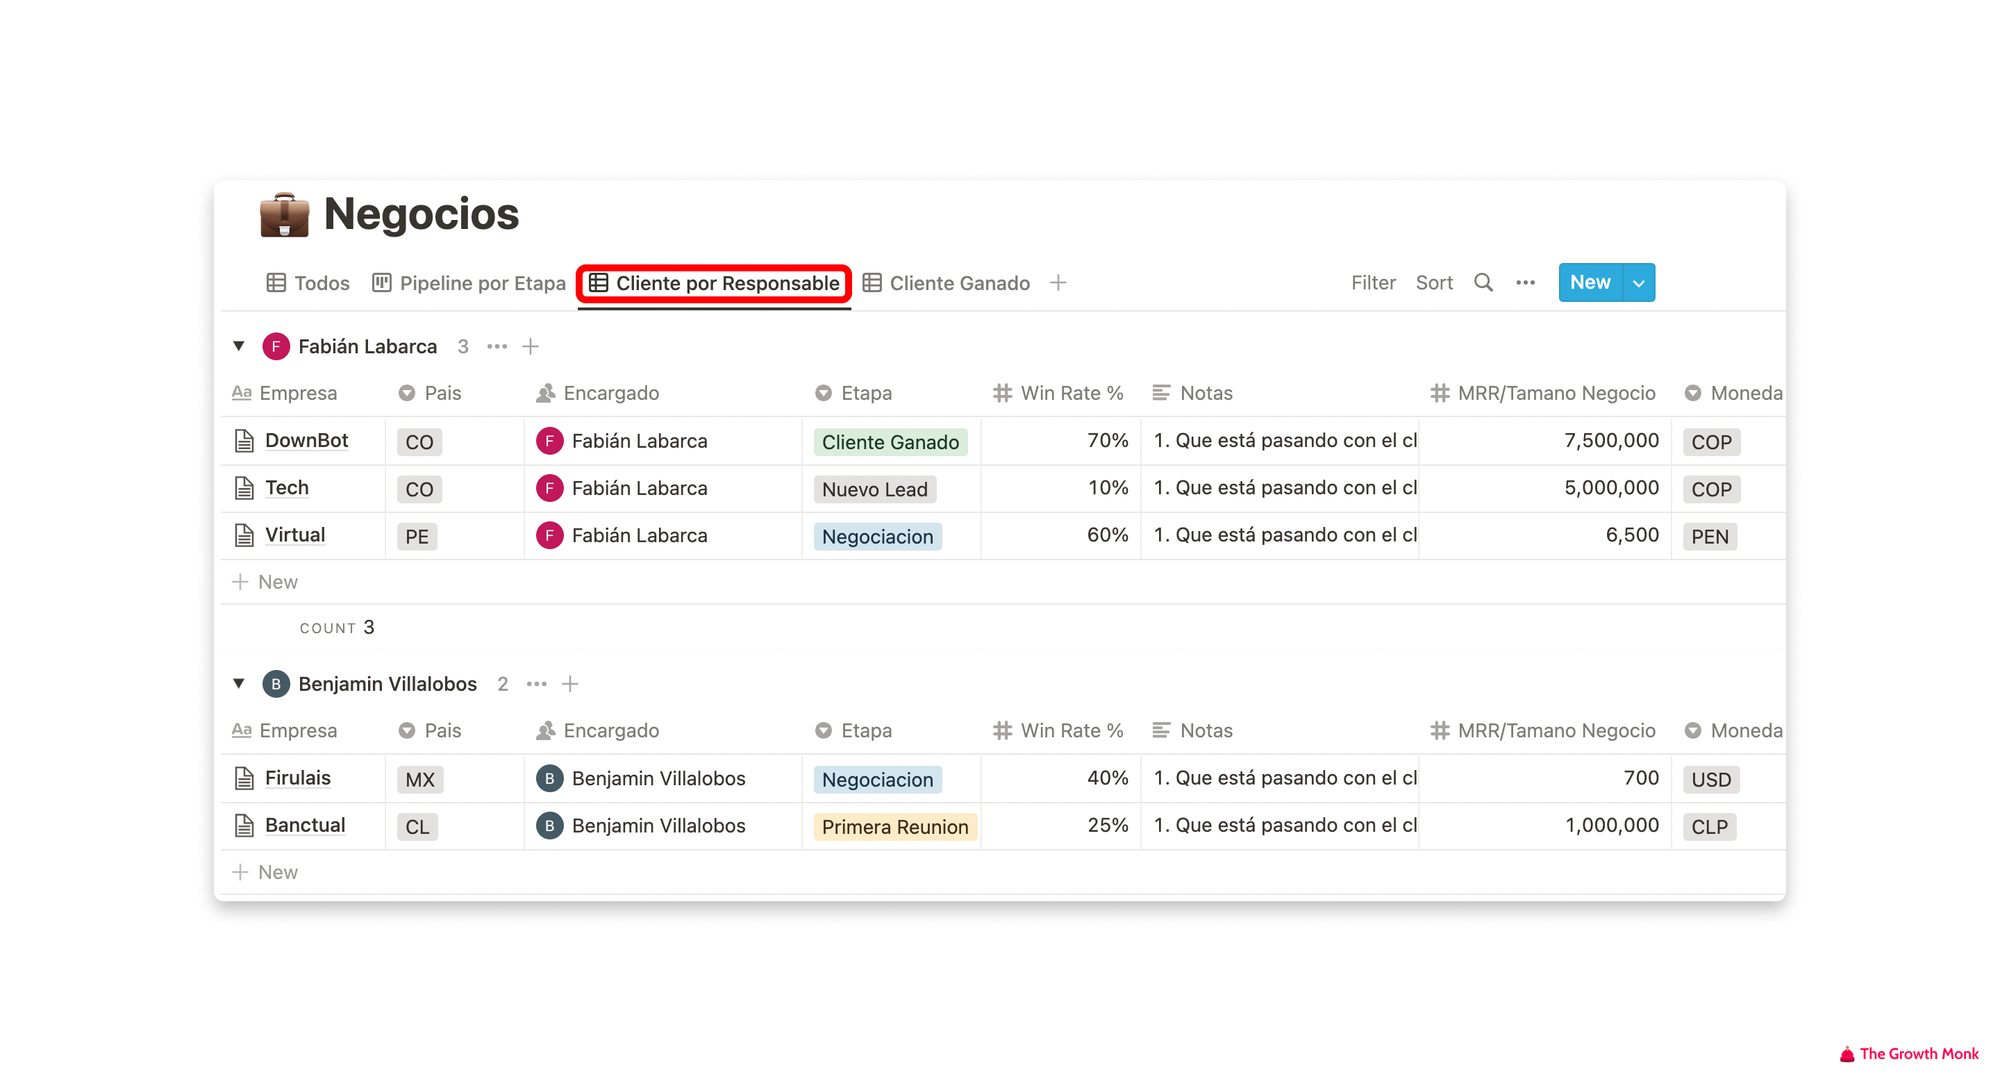
Task: Click Notas column header in Benjamin group
Action: click(1193, 731)
